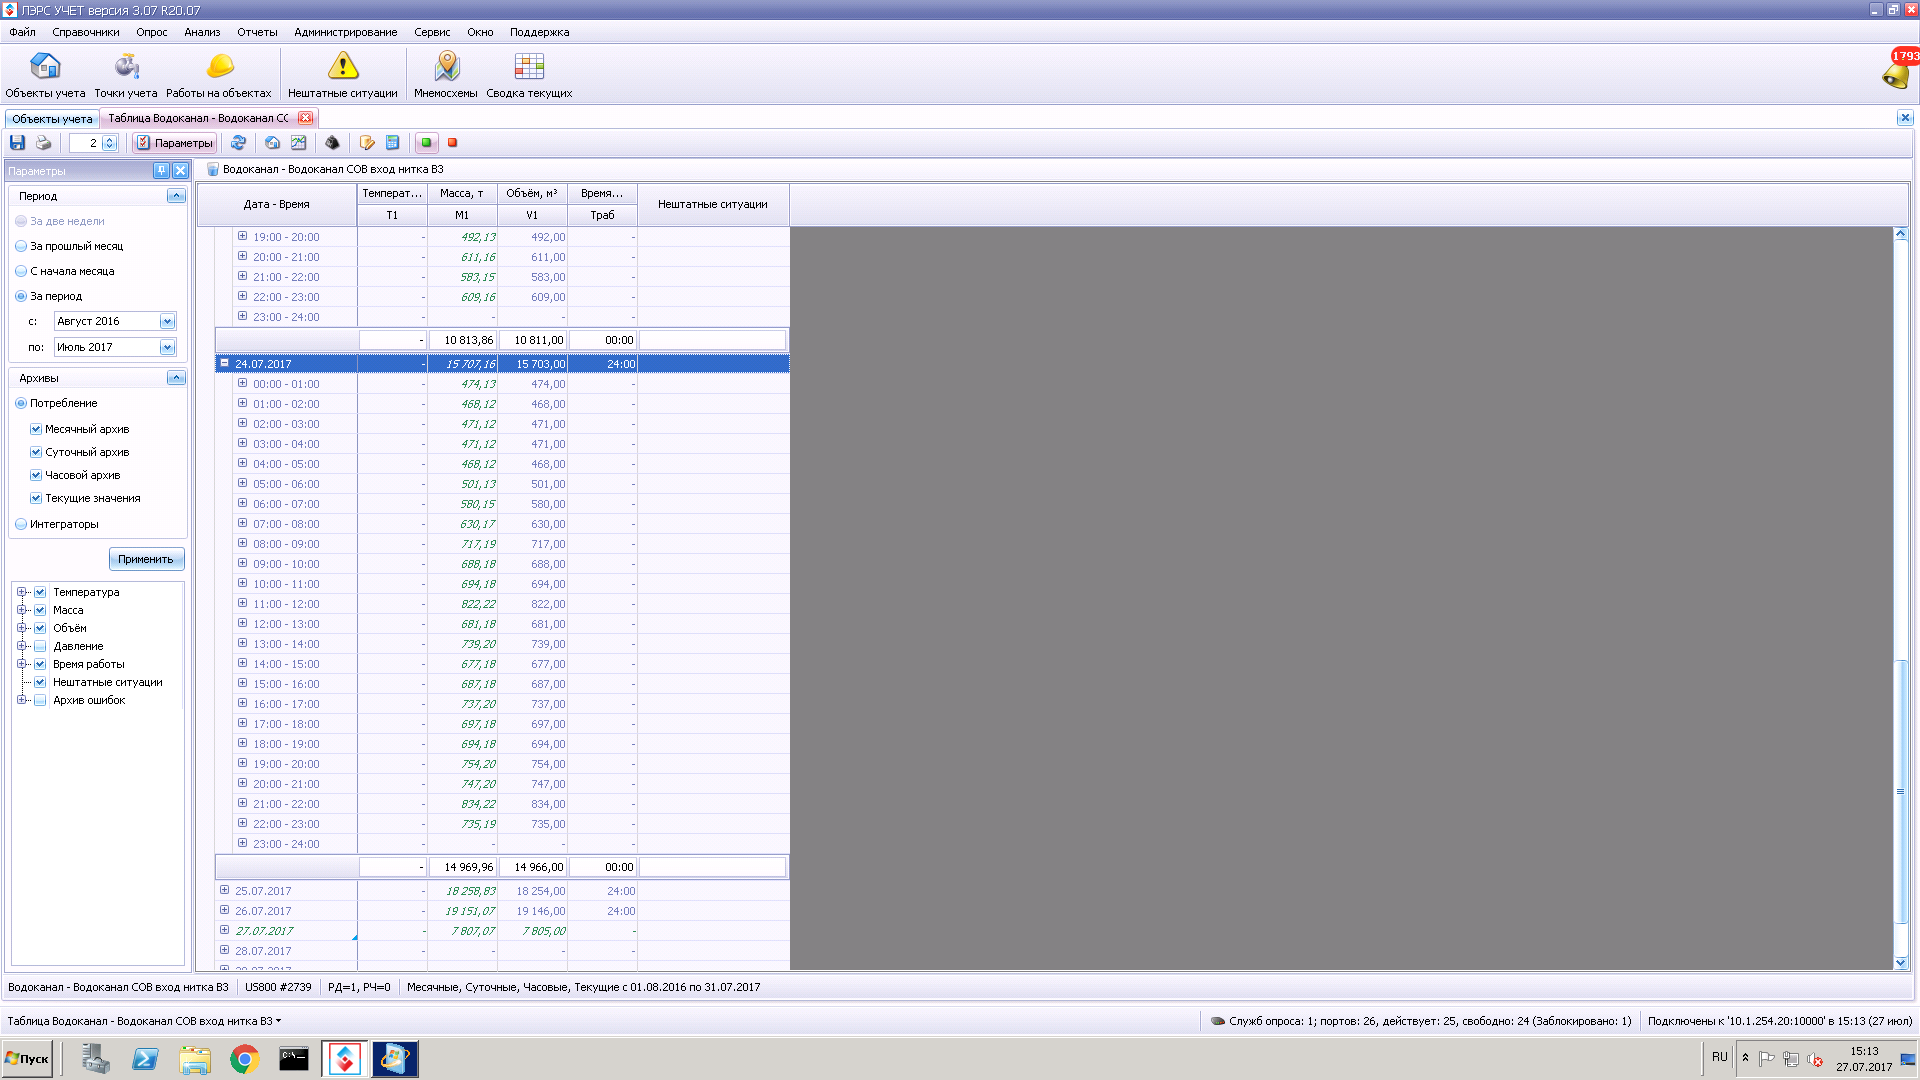This screenshot has height=1080, width=1920.
Task: Click the red square stop button
Action: 452,143
